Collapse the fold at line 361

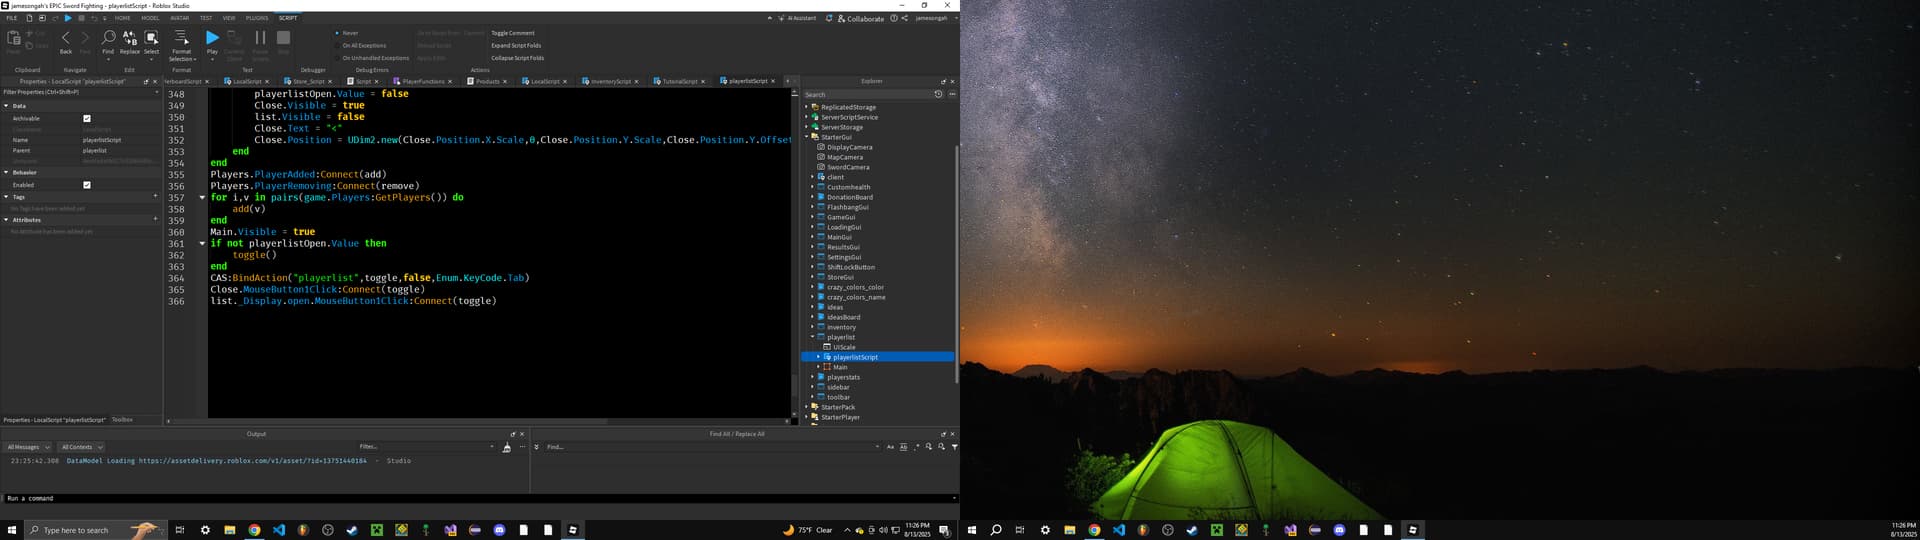tap(202, 244)
